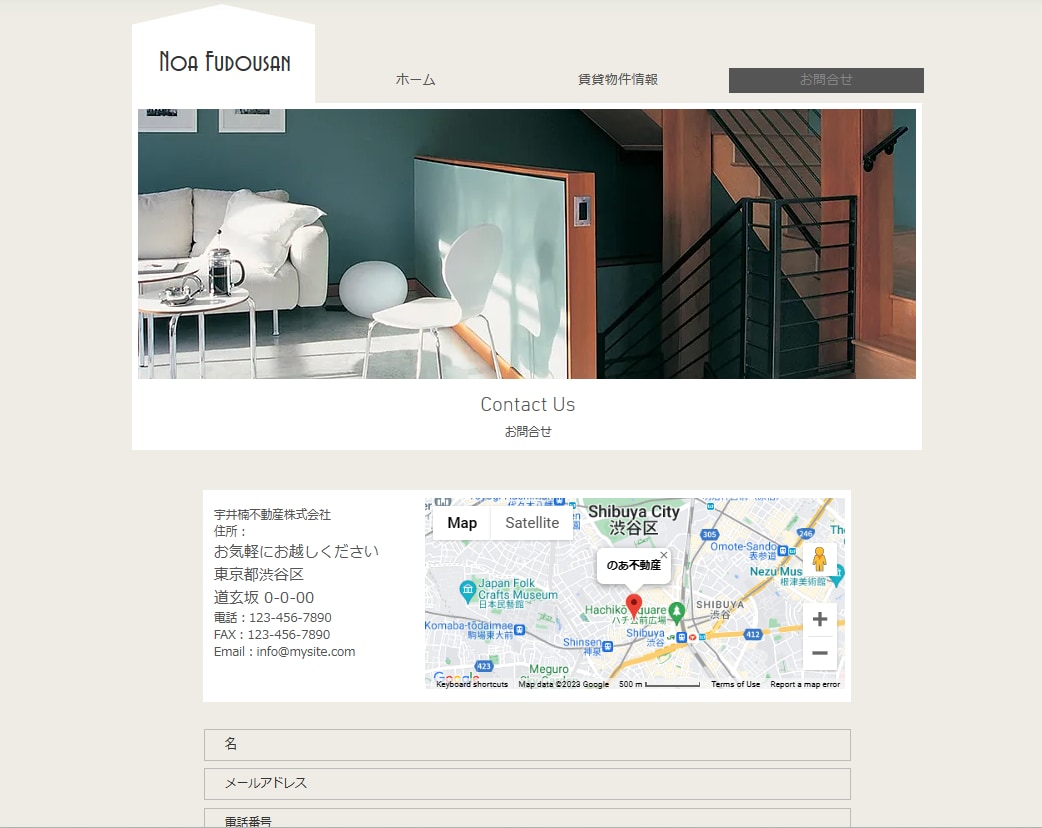Select the Street View pegman icon
Image resolution: width=1042 pixels, height=828 pixels.
click(x=819, y=560)
